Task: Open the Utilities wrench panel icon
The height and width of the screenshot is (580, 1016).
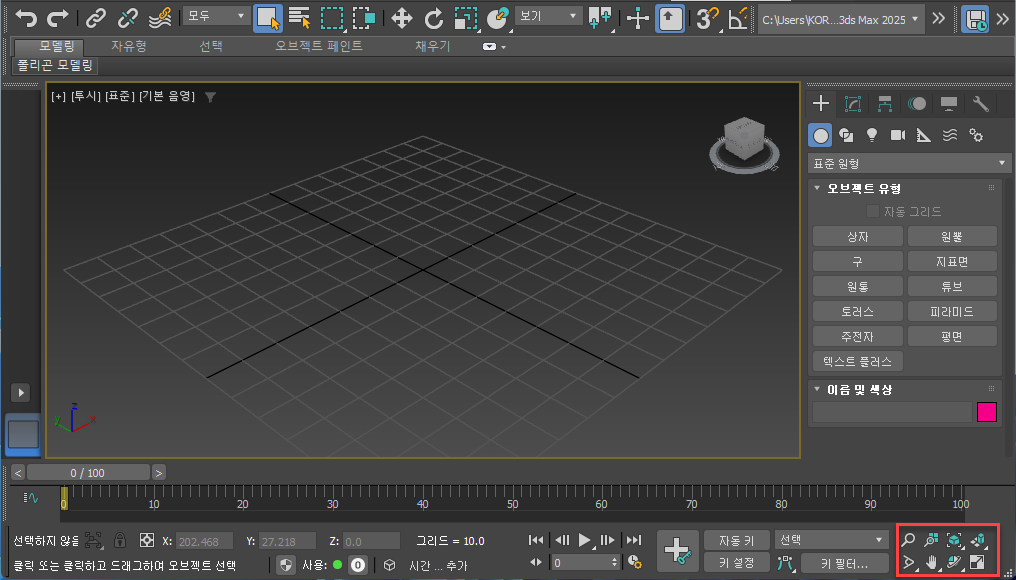Action: click(980, 104)
